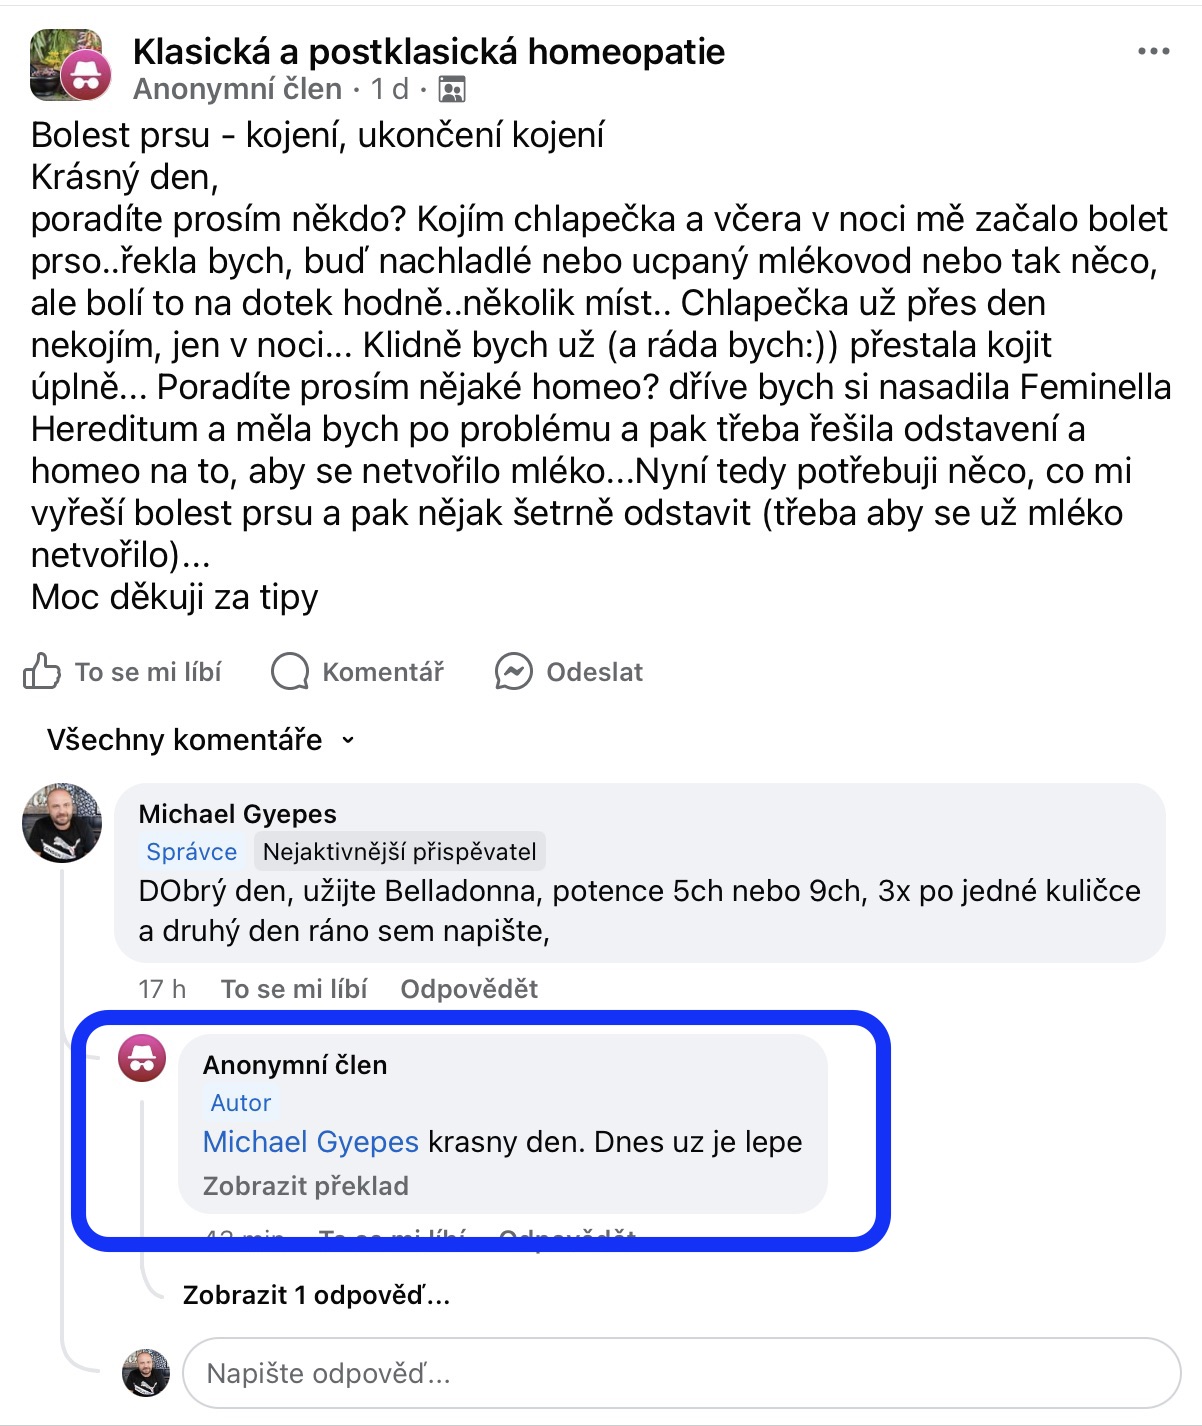Click the anonymous member avatar in reply
This screenshot has height=1426, width=1202.
coord(142,1058)
